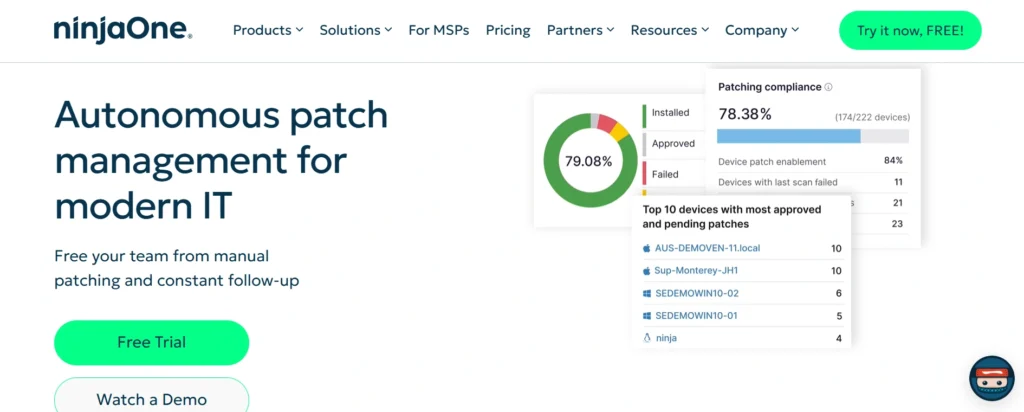Click the 79.08% donut chart
This screenshot has width=1024, height=412.
pyautogui.click(x=590, y=161)
